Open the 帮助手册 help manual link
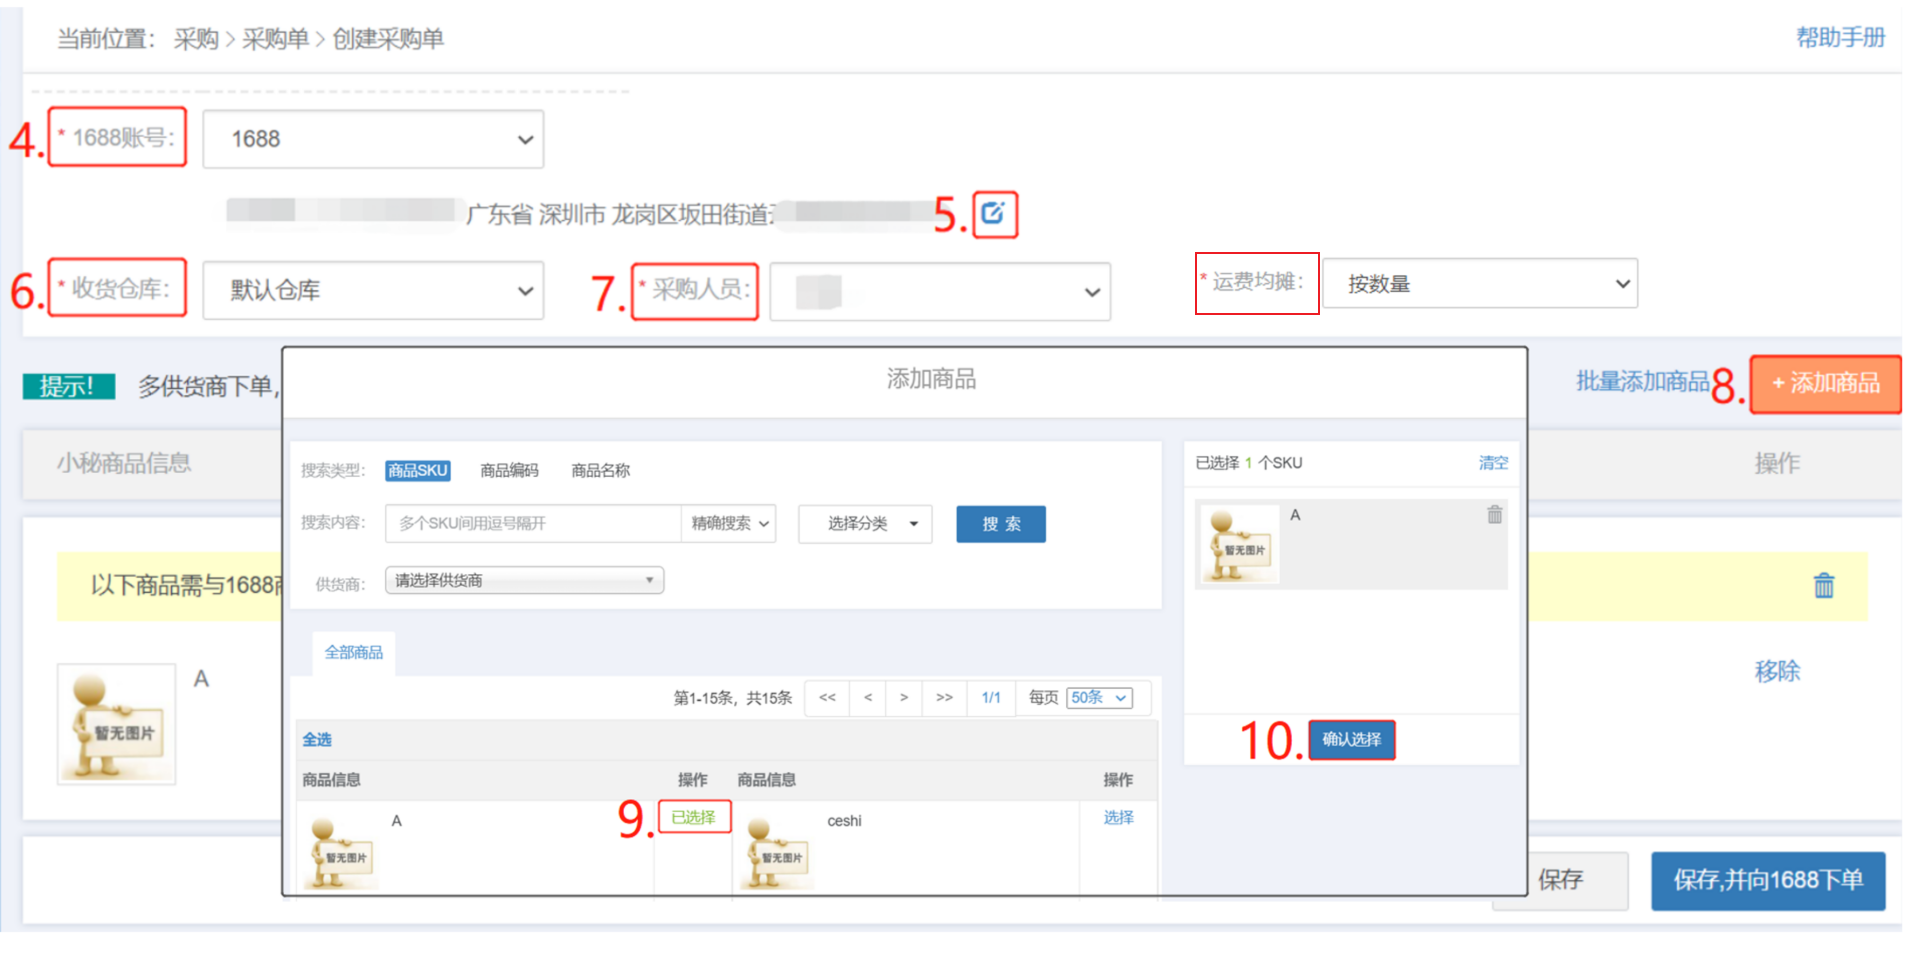 click(1840, 38)
